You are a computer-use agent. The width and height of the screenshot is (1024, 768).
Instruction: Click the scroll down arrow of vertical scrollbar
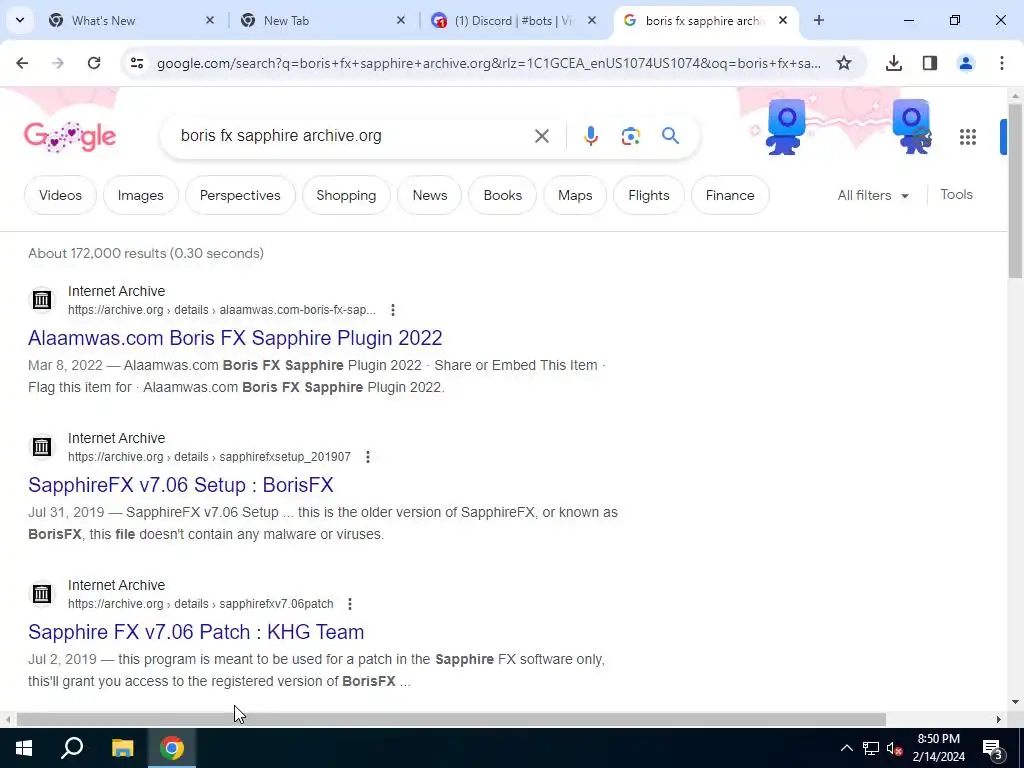1015,702
